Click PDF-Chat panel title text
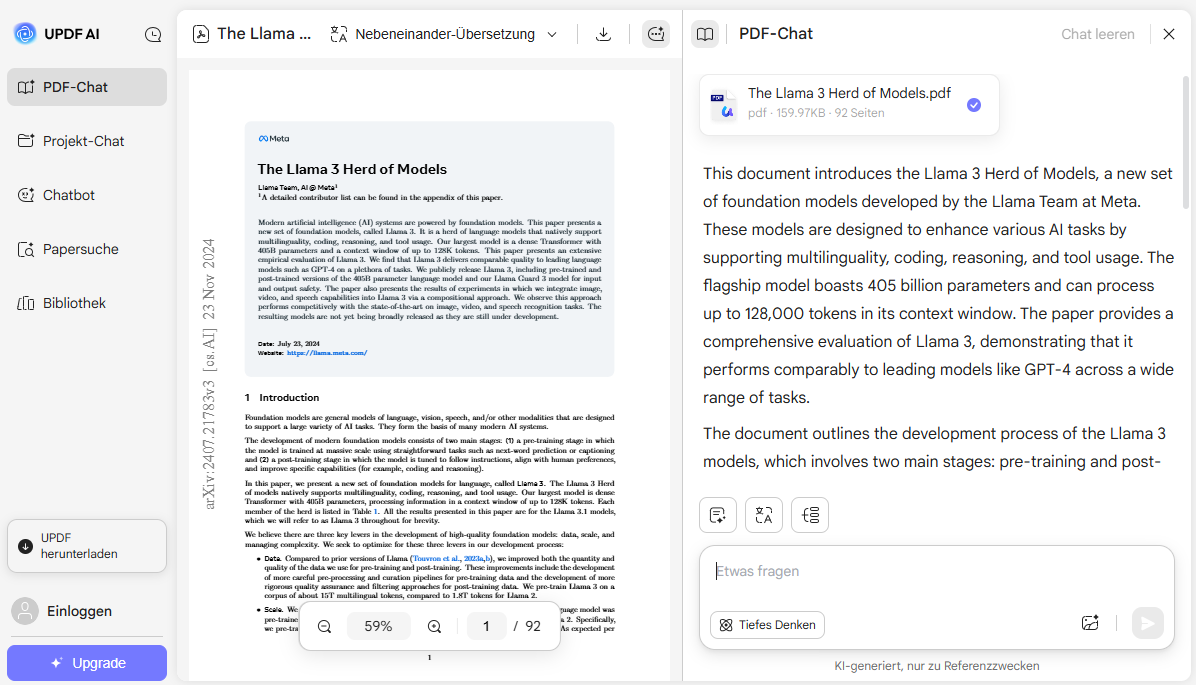This screenshot has width=1196, height=685. click(x=776, y=34)
